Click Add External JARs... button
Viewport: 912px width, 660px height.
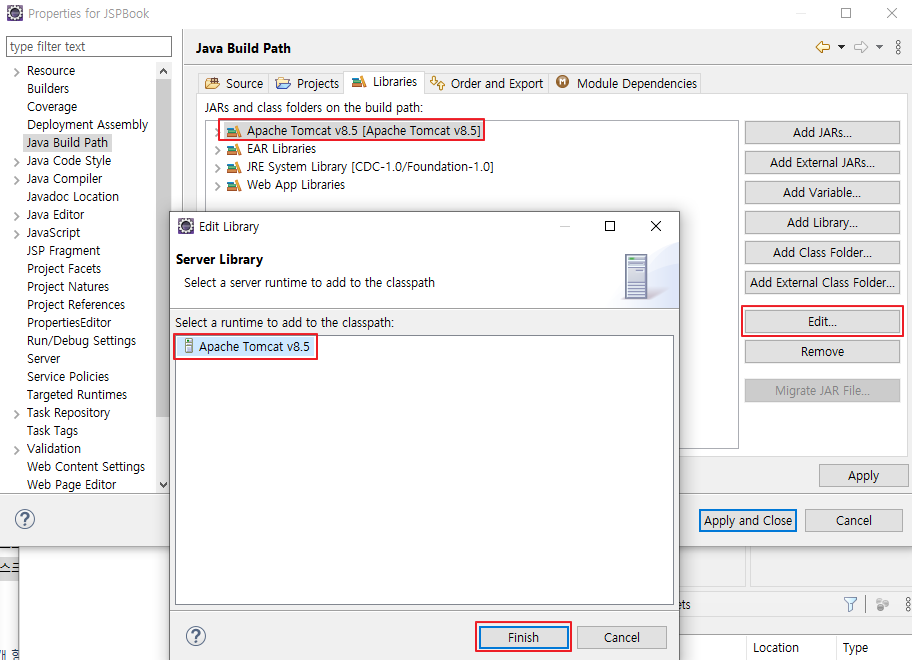click(x=822, y=162)
